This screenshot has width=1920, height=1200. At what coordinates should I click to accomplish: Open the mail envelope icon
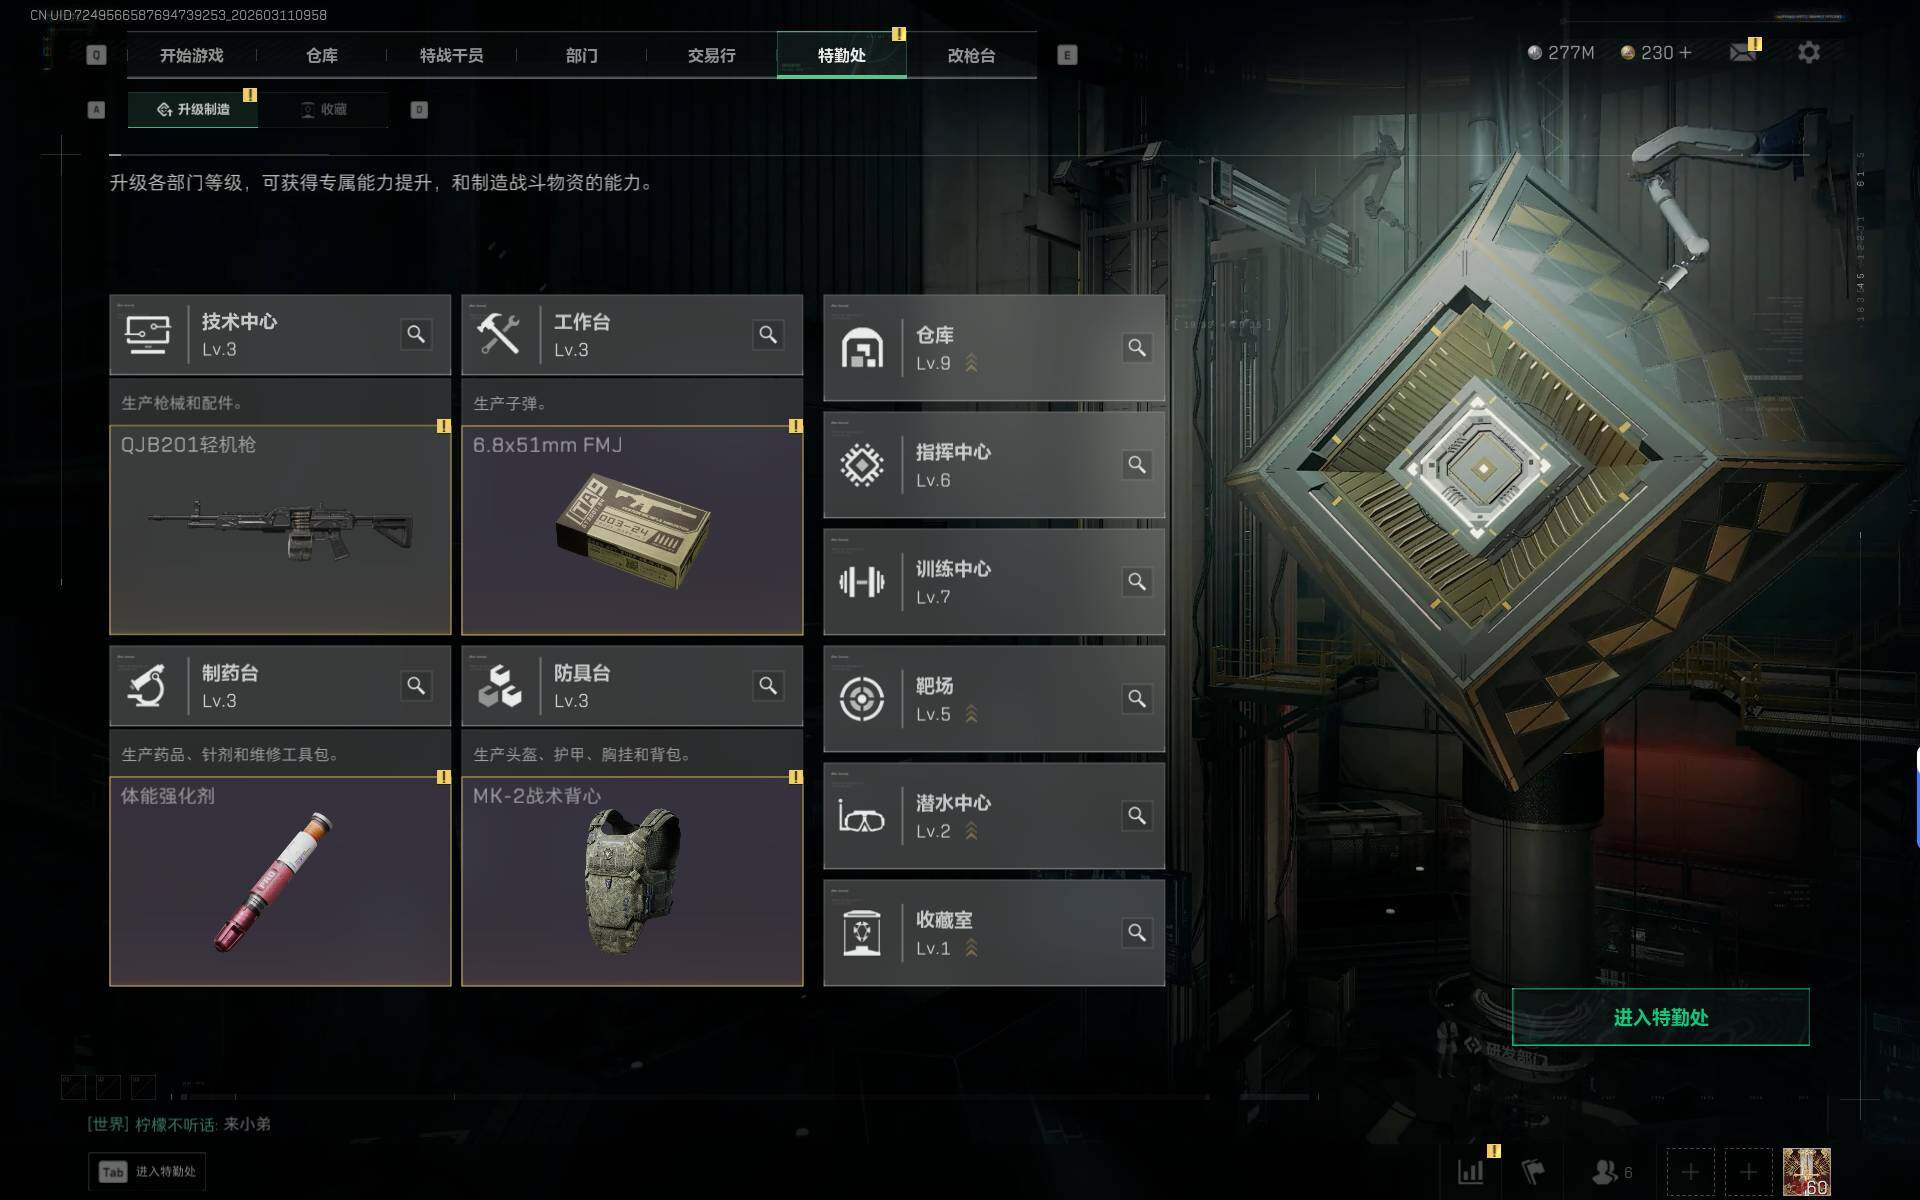tap(1743, 52)
